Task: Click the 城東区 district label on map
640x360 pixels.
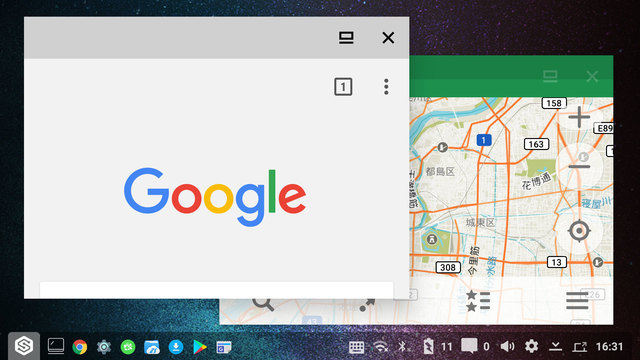Action: click(x=480, y=222)
